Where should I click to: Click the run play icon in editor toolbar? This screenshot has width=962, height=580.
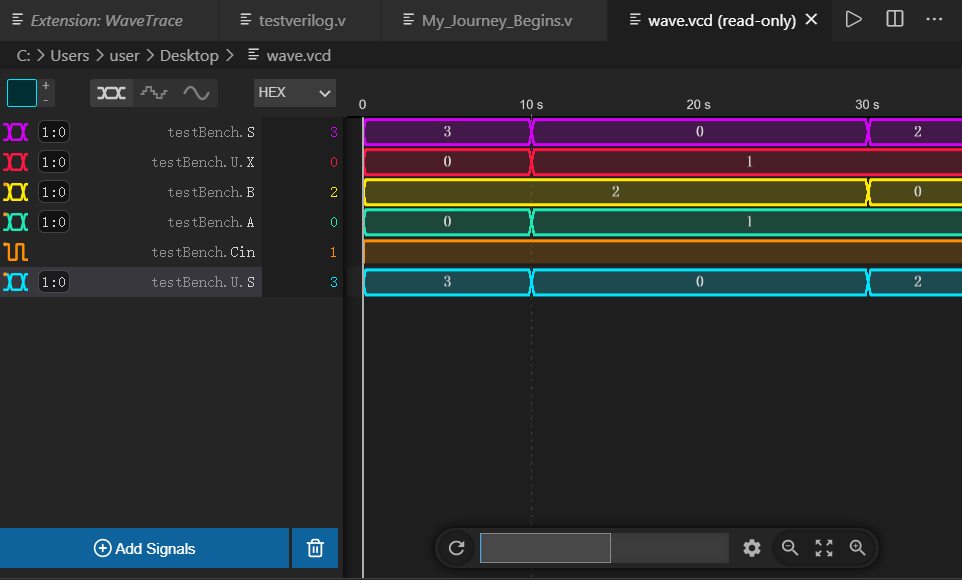tap(853, 19)
